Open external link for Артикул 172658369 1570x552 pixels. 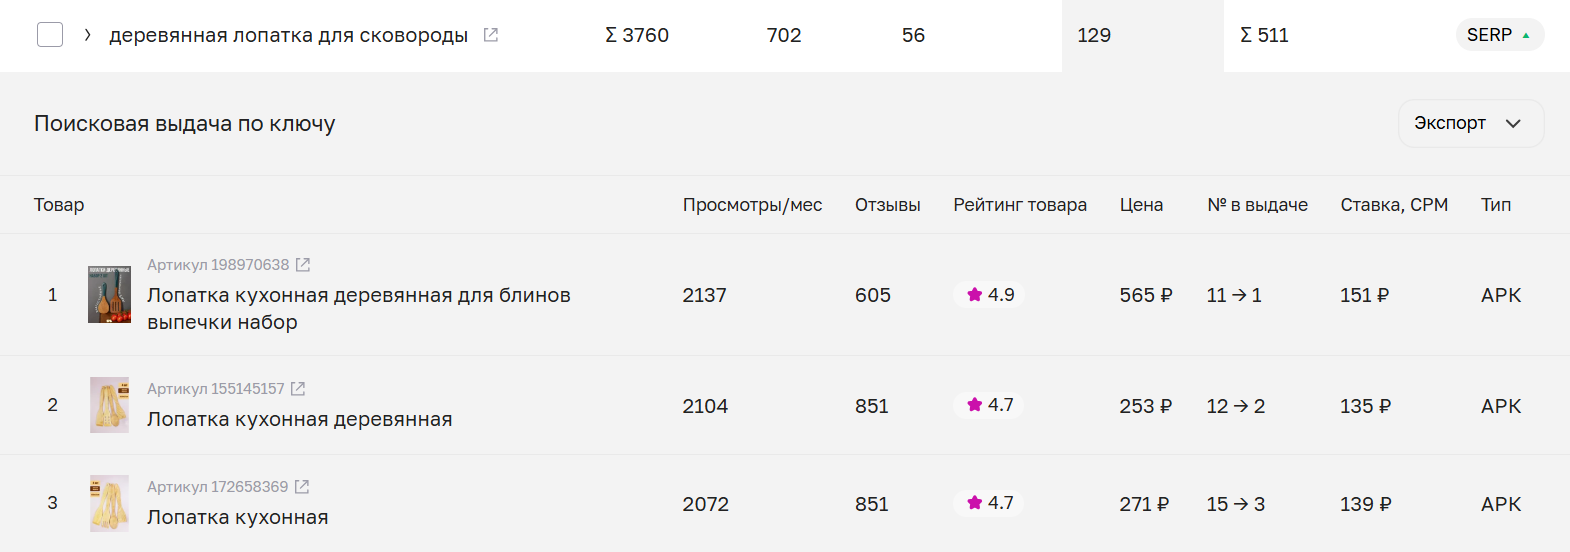click(302, 487)
